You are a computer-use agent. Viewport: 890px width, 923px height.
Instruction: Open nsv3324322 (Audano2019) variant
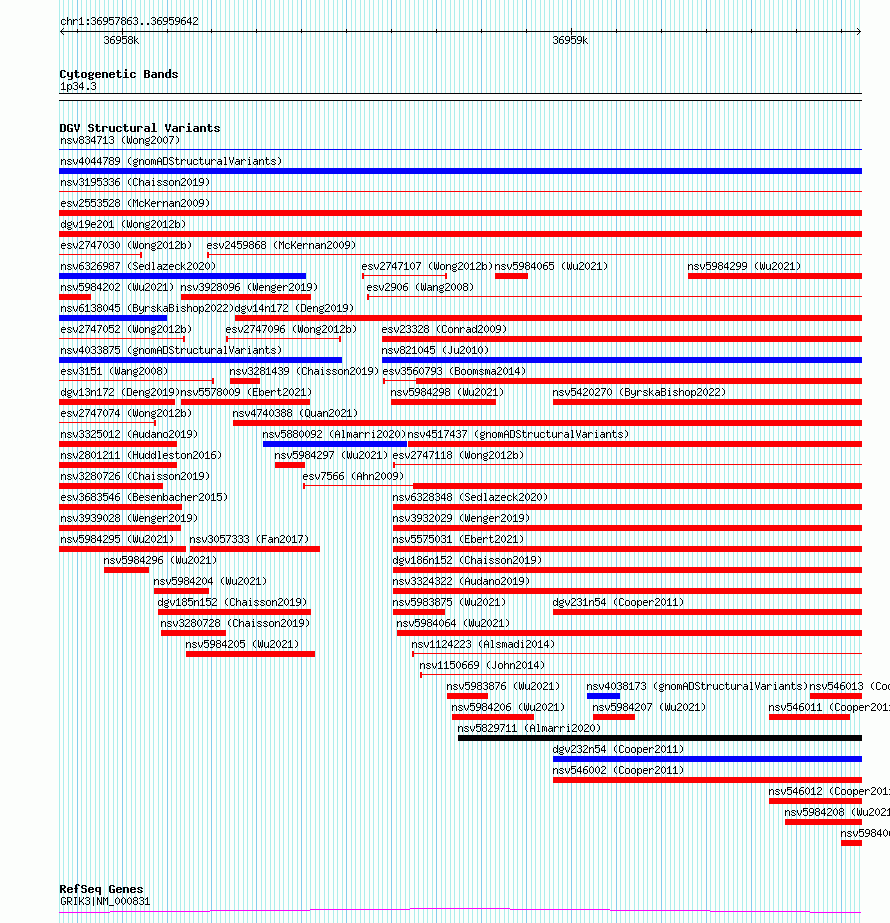click(461, 582)
